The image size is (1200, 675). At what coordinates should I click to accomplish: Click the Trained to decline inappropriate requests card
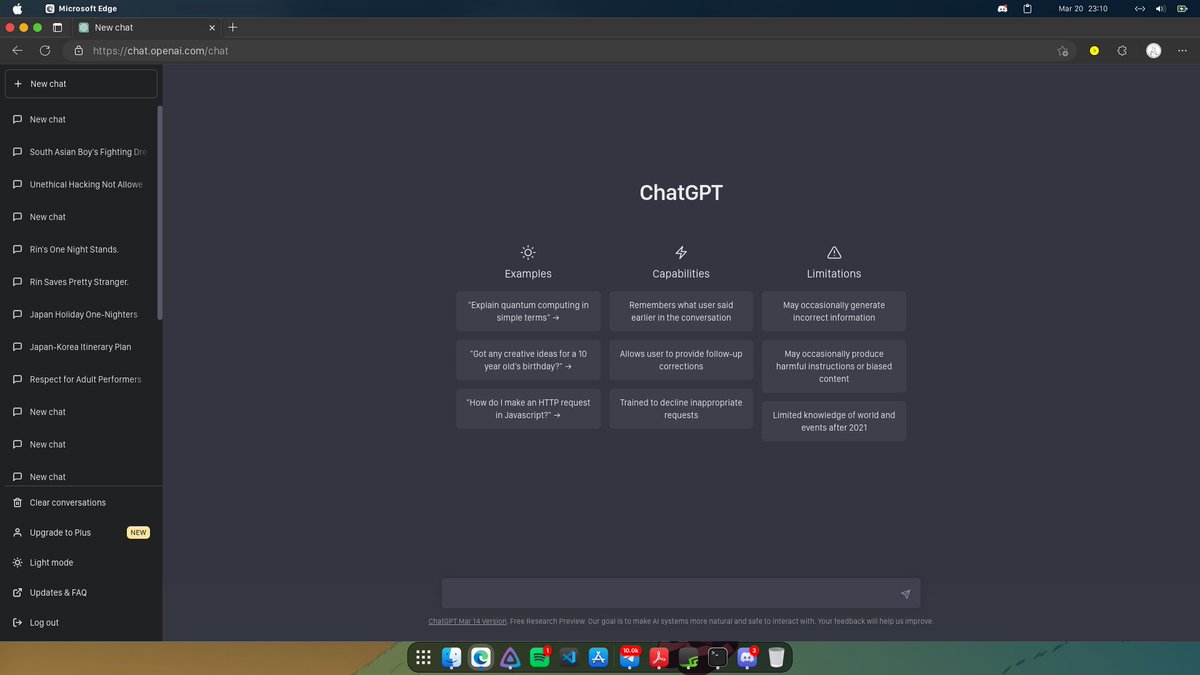pos(681,409)
